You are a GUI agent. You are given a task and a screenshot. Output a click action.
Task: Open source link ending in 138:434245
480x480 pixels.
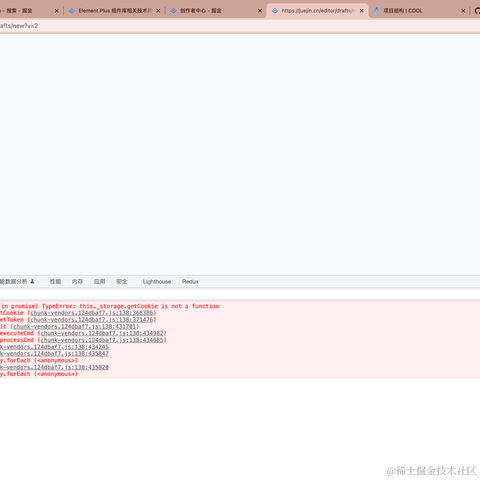[54, 347]
